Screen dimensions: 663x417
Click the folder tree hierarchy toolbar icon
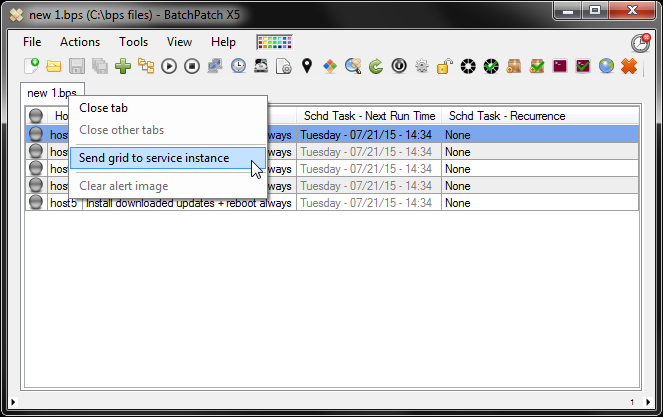[x=146, y=66]
